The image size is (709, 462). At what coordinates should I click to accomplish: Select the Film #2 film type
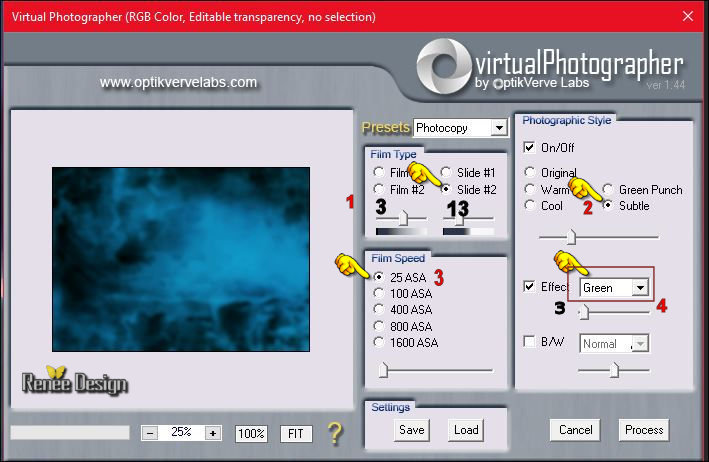379,189
